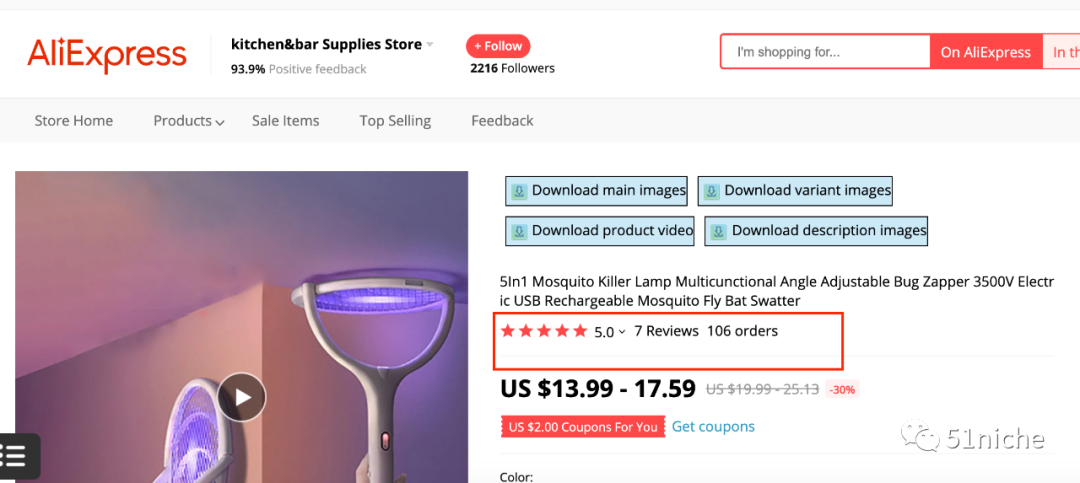Image resolution: width=1080 pixels, height=483 pixels.
Task: Expand the Products menu dropdown
Action: point(219,122)
